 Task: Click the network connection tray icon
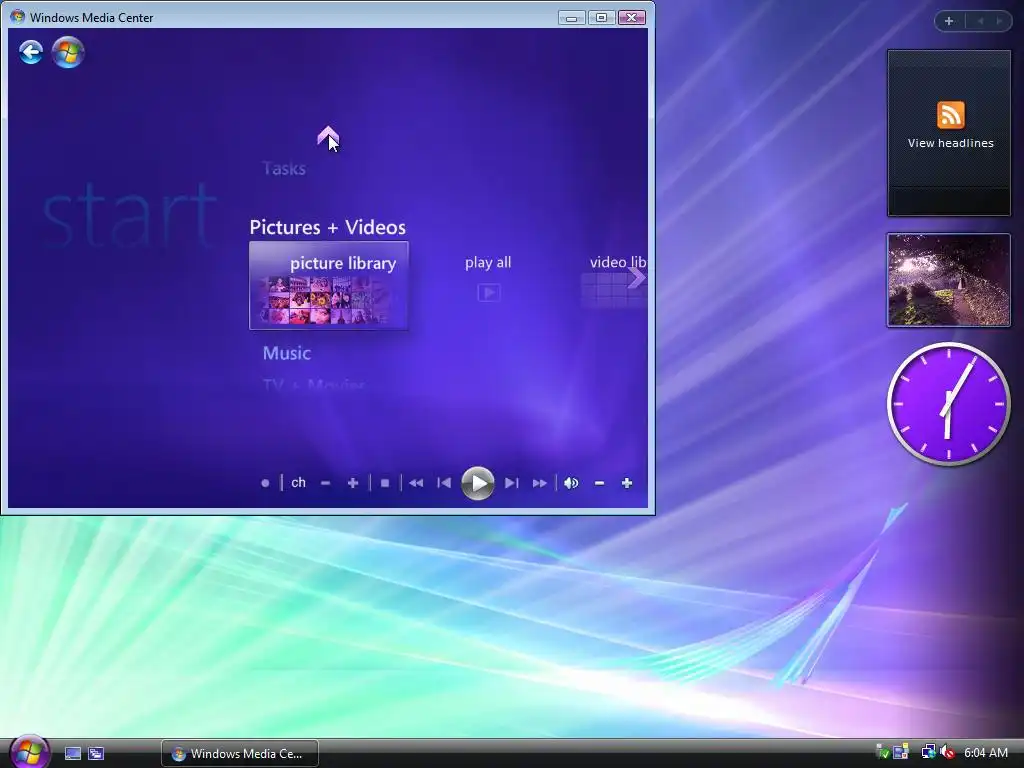(927, 752)
